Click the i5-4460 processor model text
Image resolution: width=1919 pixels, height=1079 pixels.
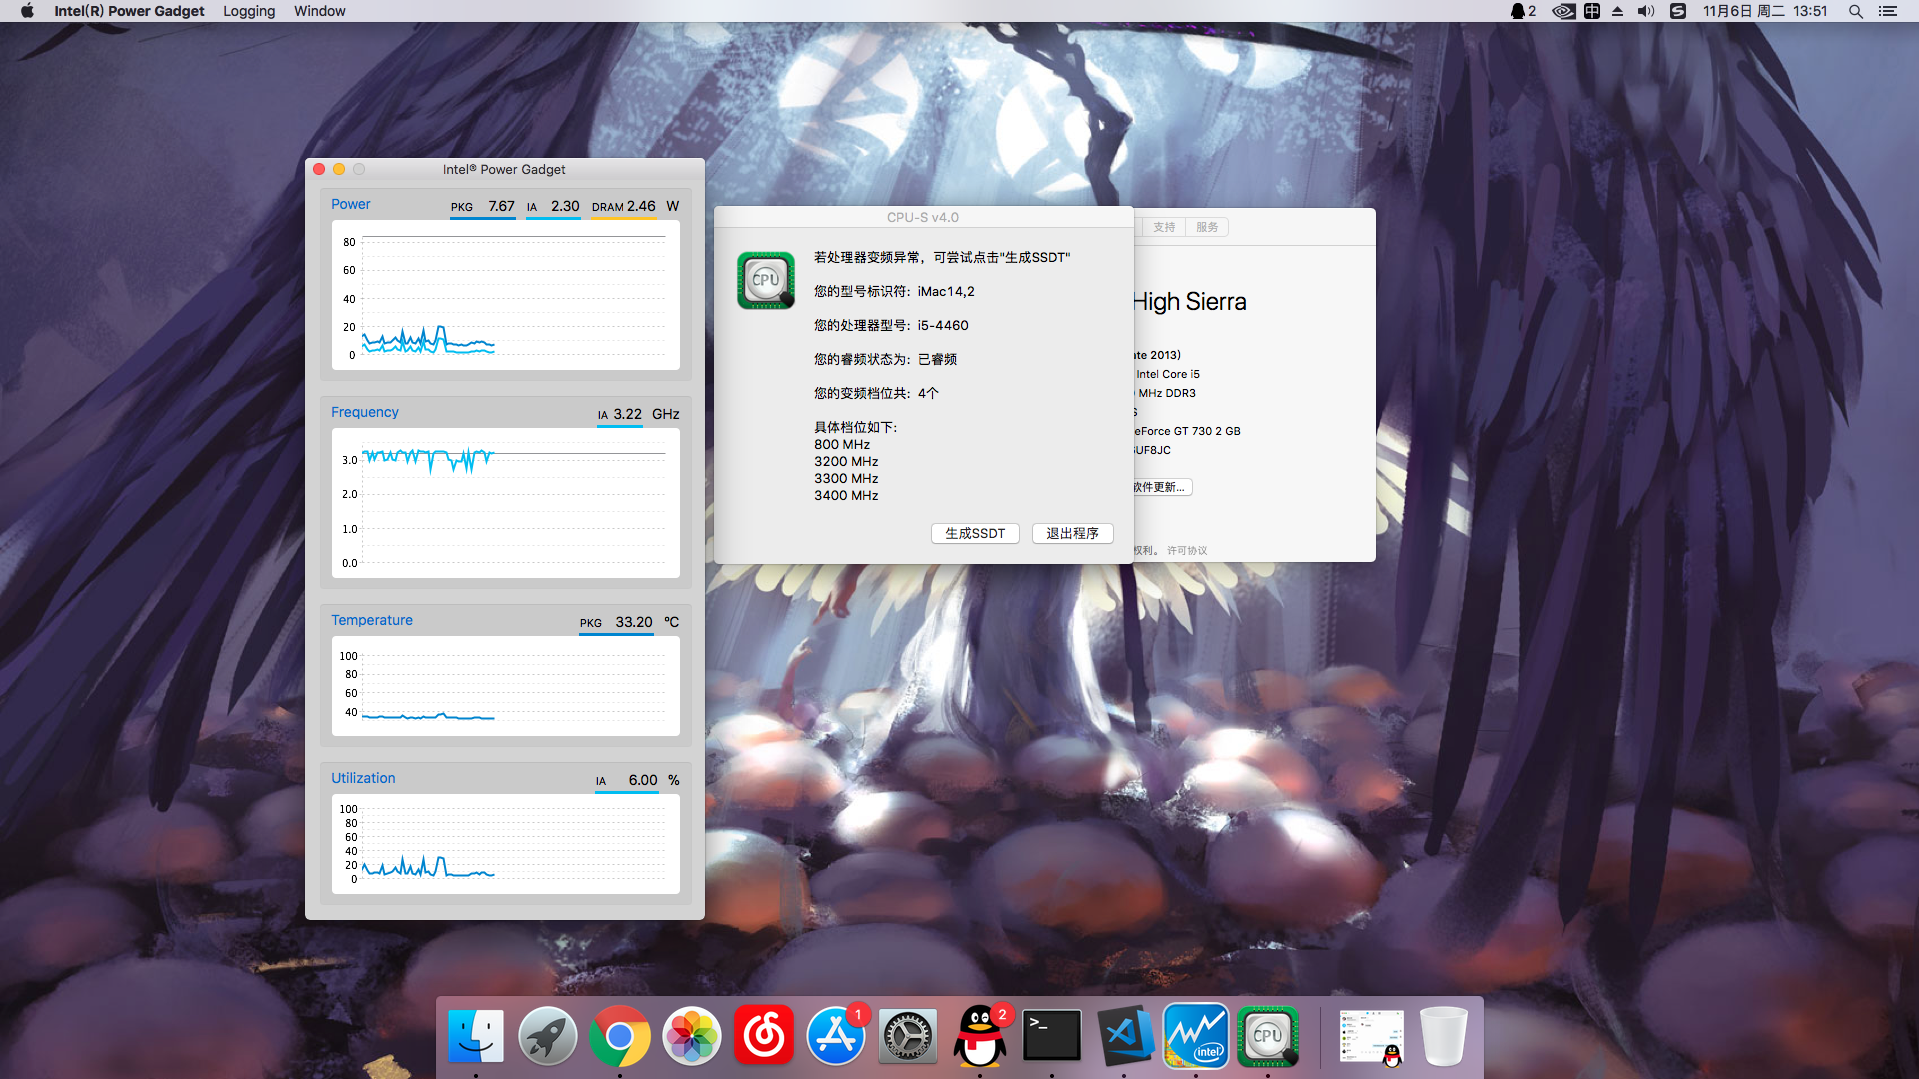tap(943, 325)
